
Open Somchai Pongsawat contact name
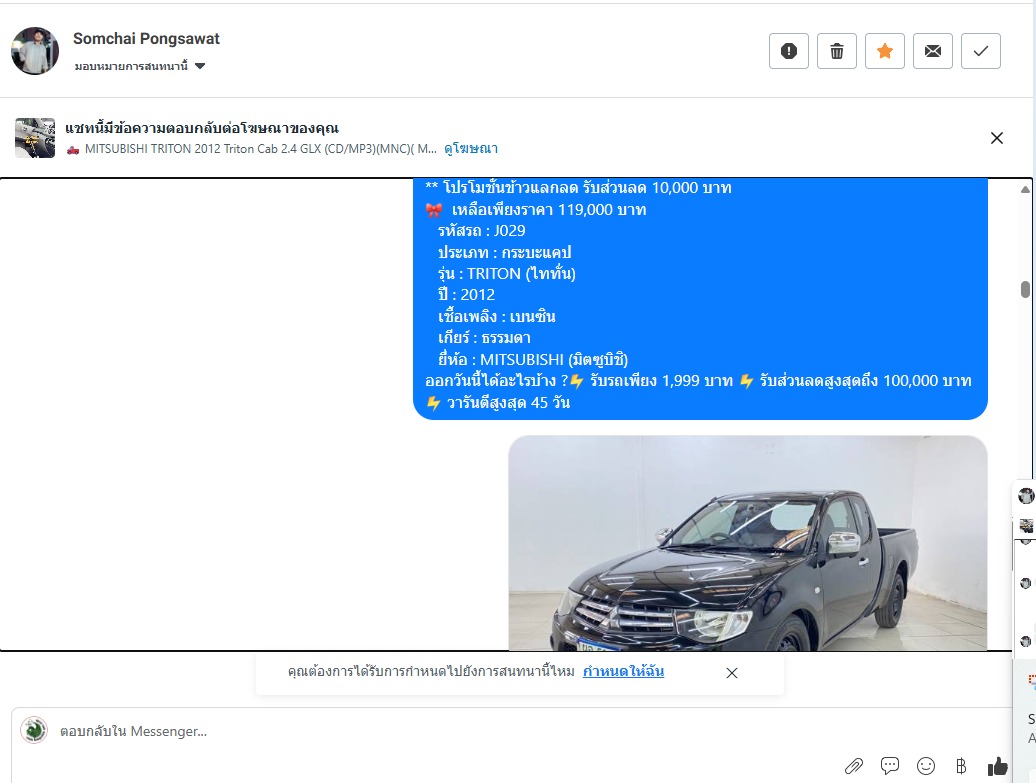pos(146,39)
